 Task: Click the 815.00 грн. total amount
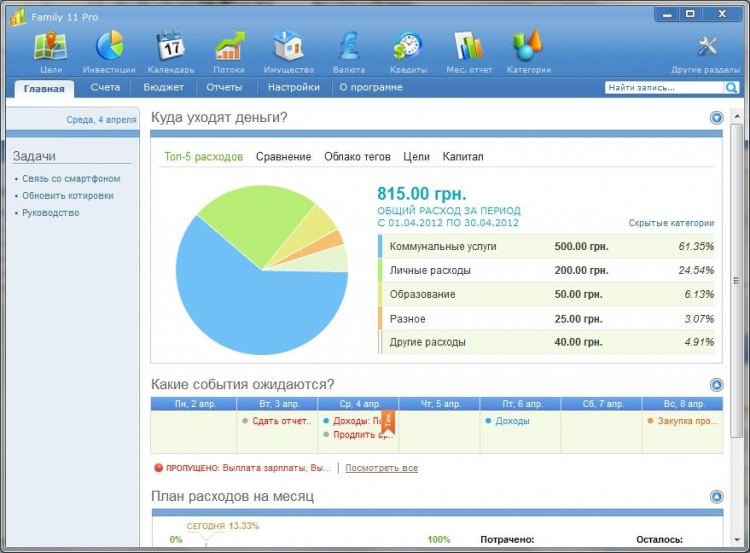coord(421,194)
